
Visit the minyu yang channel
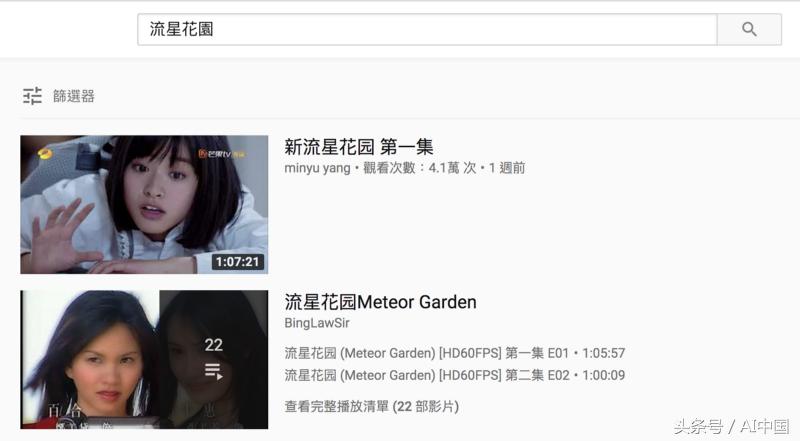[x=317, y=168]
